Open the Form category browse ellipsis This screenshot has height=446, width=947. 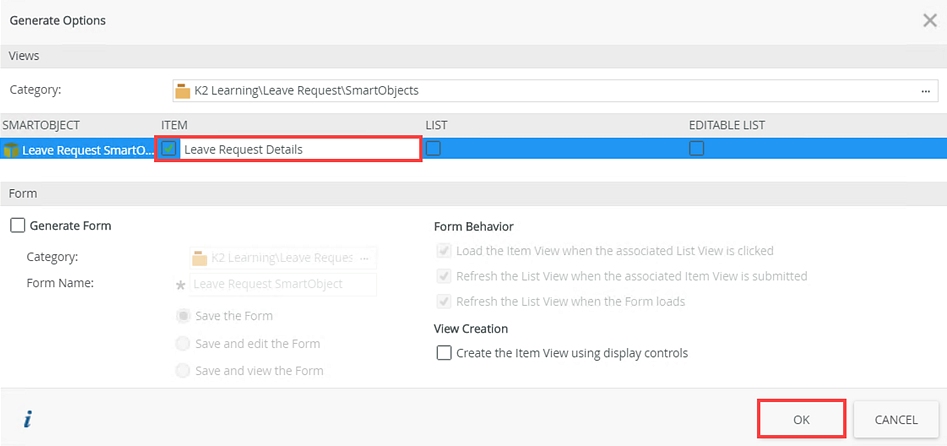tap(365, 258)
